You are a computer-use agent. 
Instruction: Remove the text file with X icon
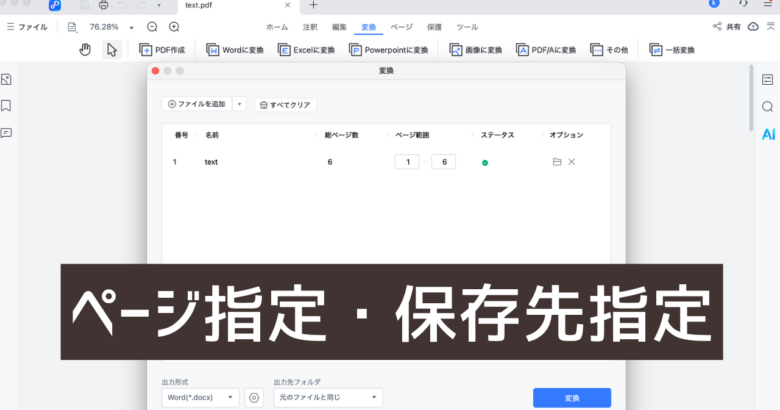tap(572, 161)
